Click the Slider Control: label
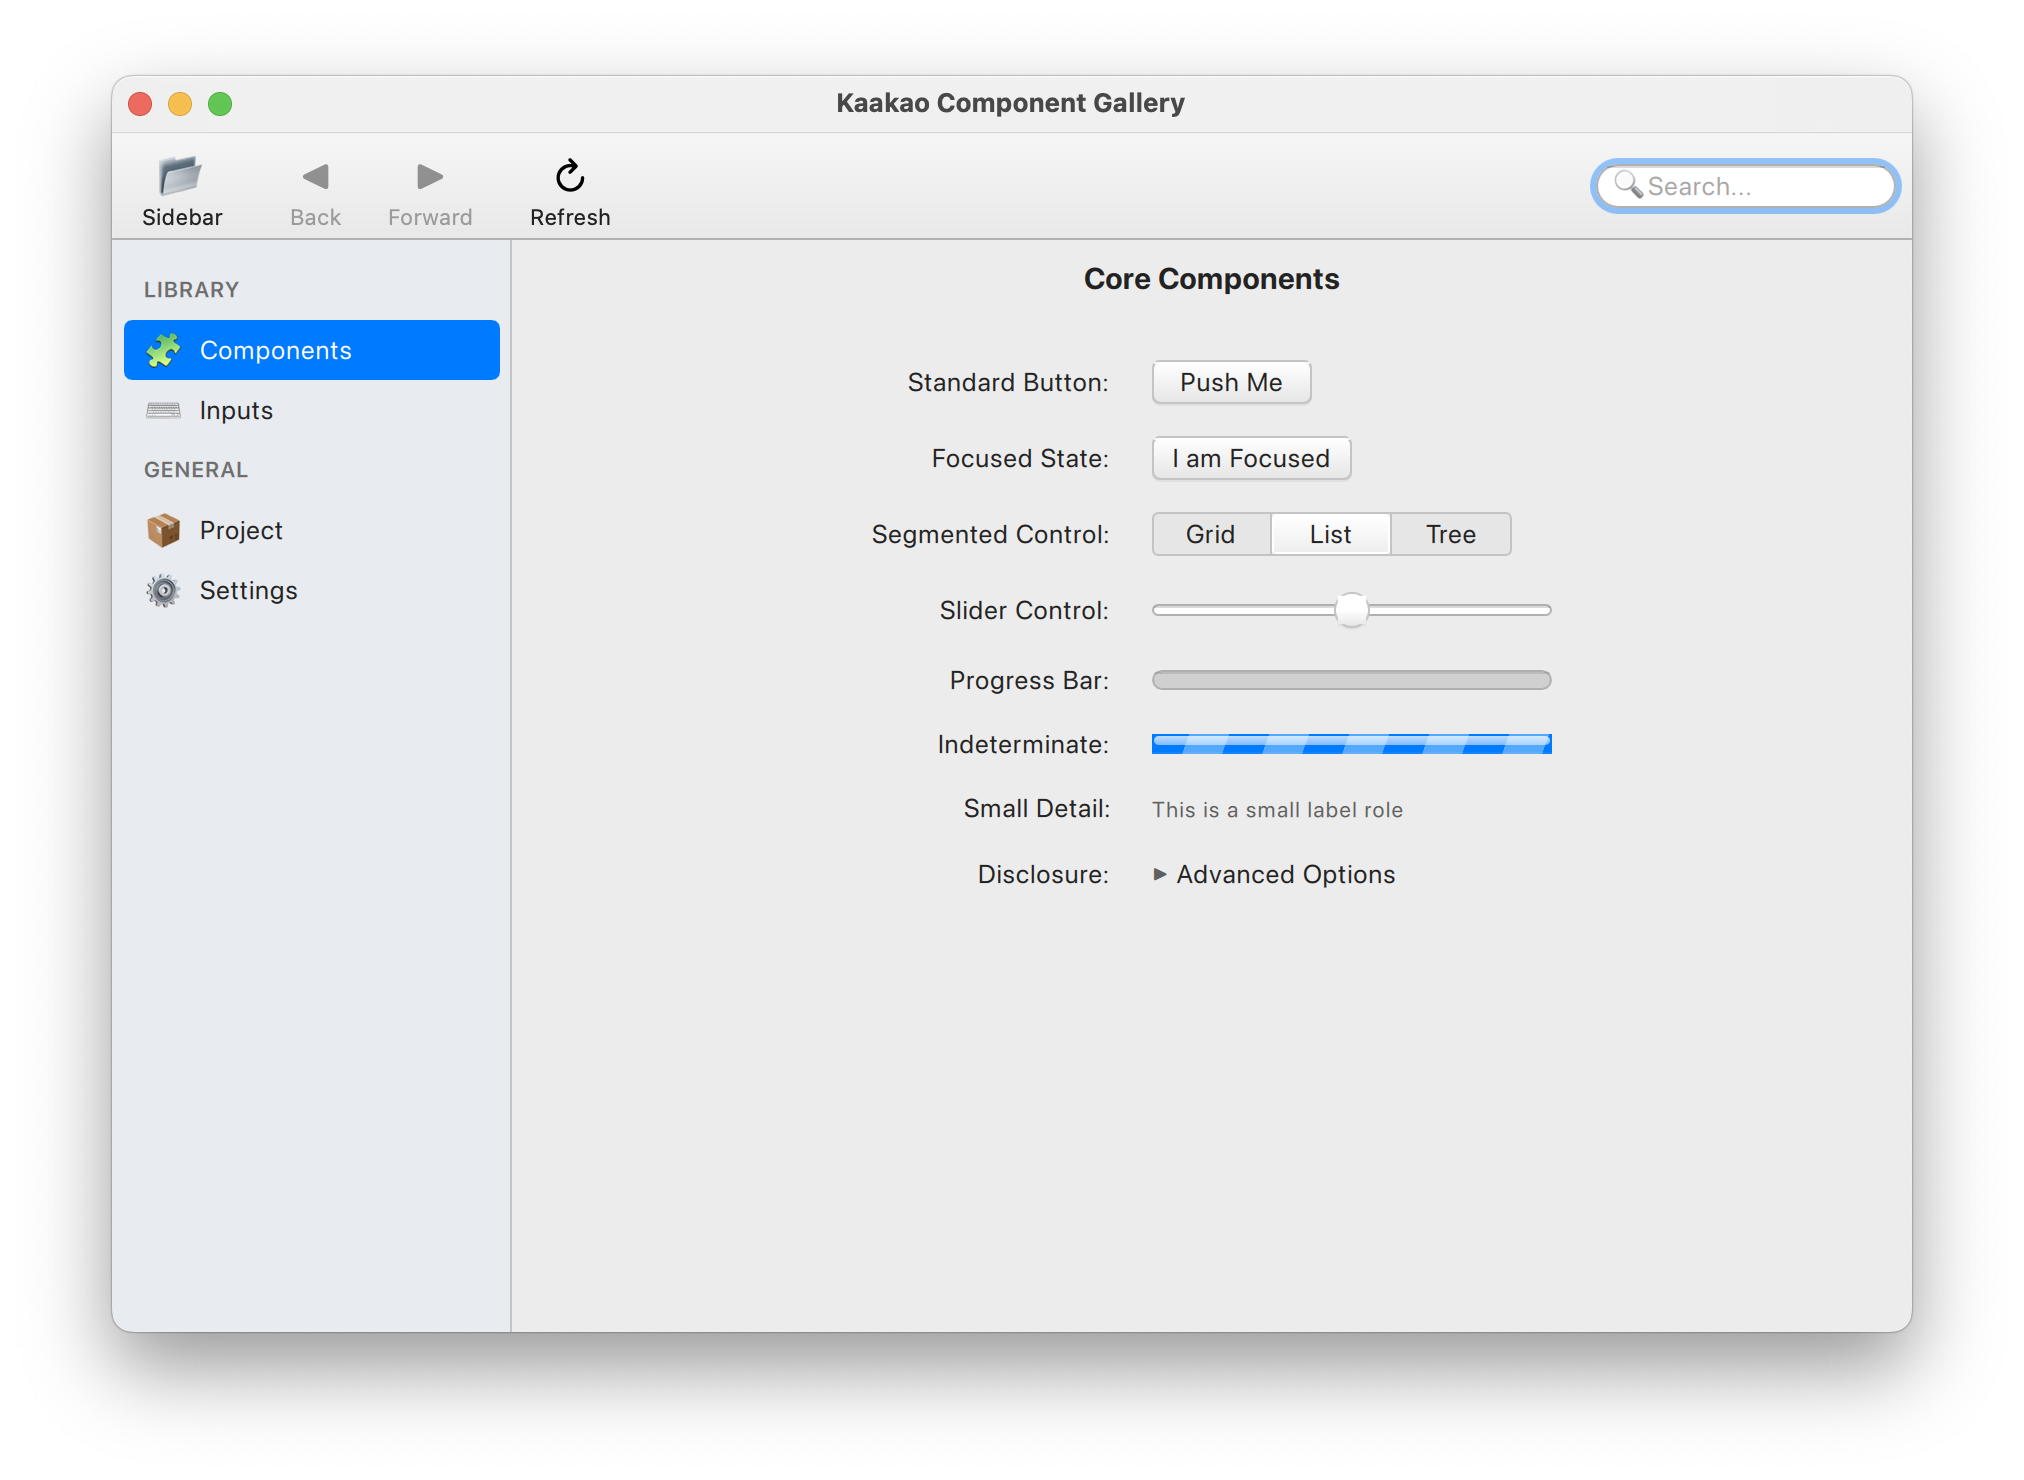The height and width of the screenshot is (1480, 2024). (1024, 610)
